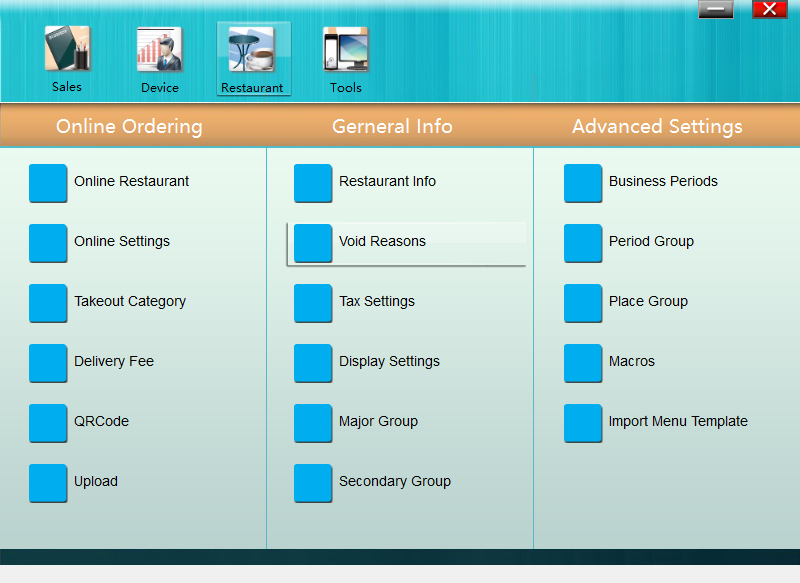Click the Online Ordering column header
Image resolution: width=800 pixels, height=583 pixels.
(129, 126)
